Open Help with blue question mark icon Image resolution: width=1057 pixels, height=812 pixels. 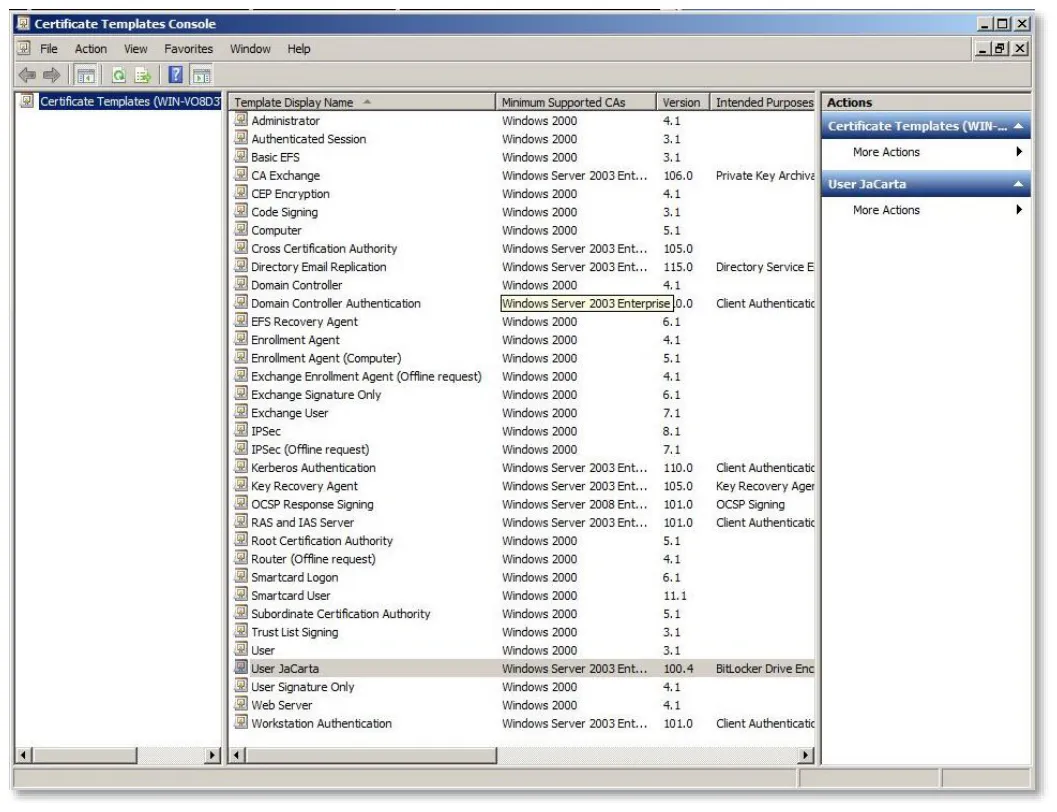click(176, 75)
